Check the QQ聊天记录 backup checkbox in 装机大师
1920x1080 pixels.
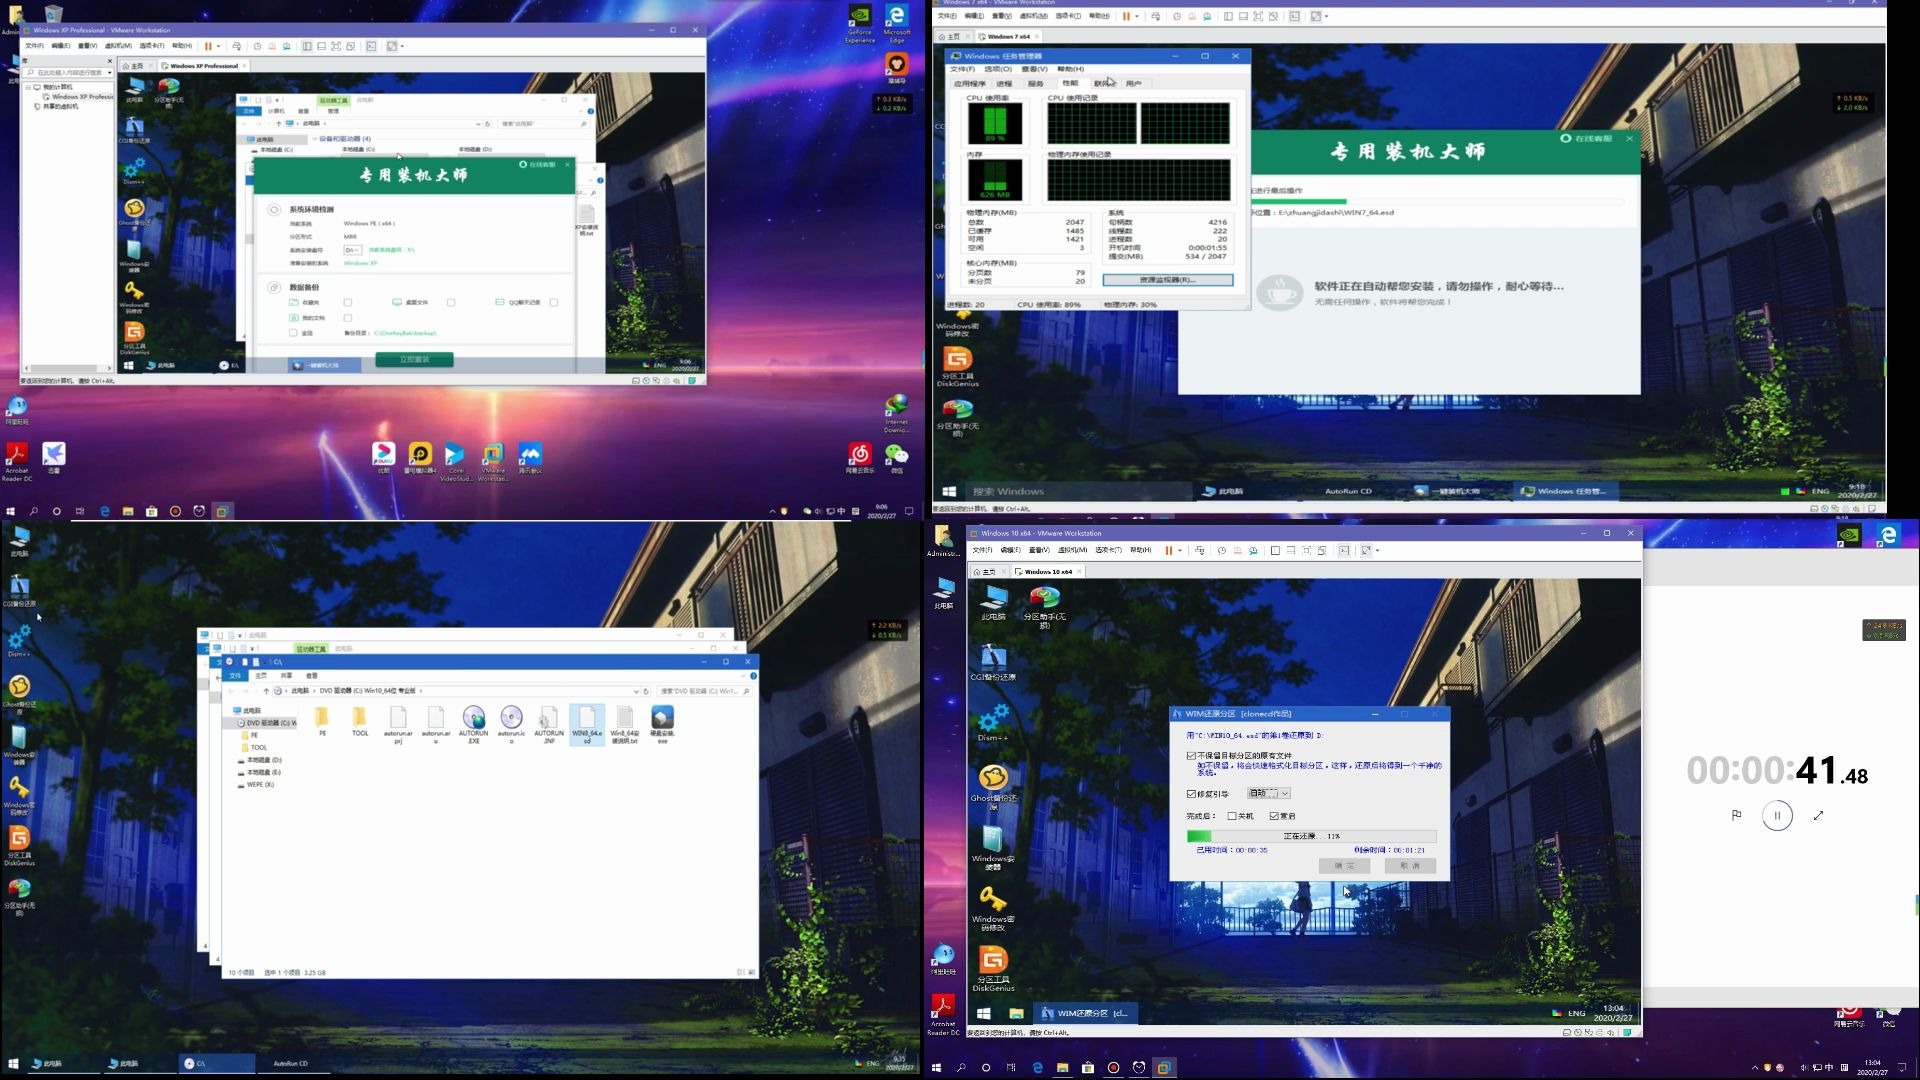pos(554,302)
